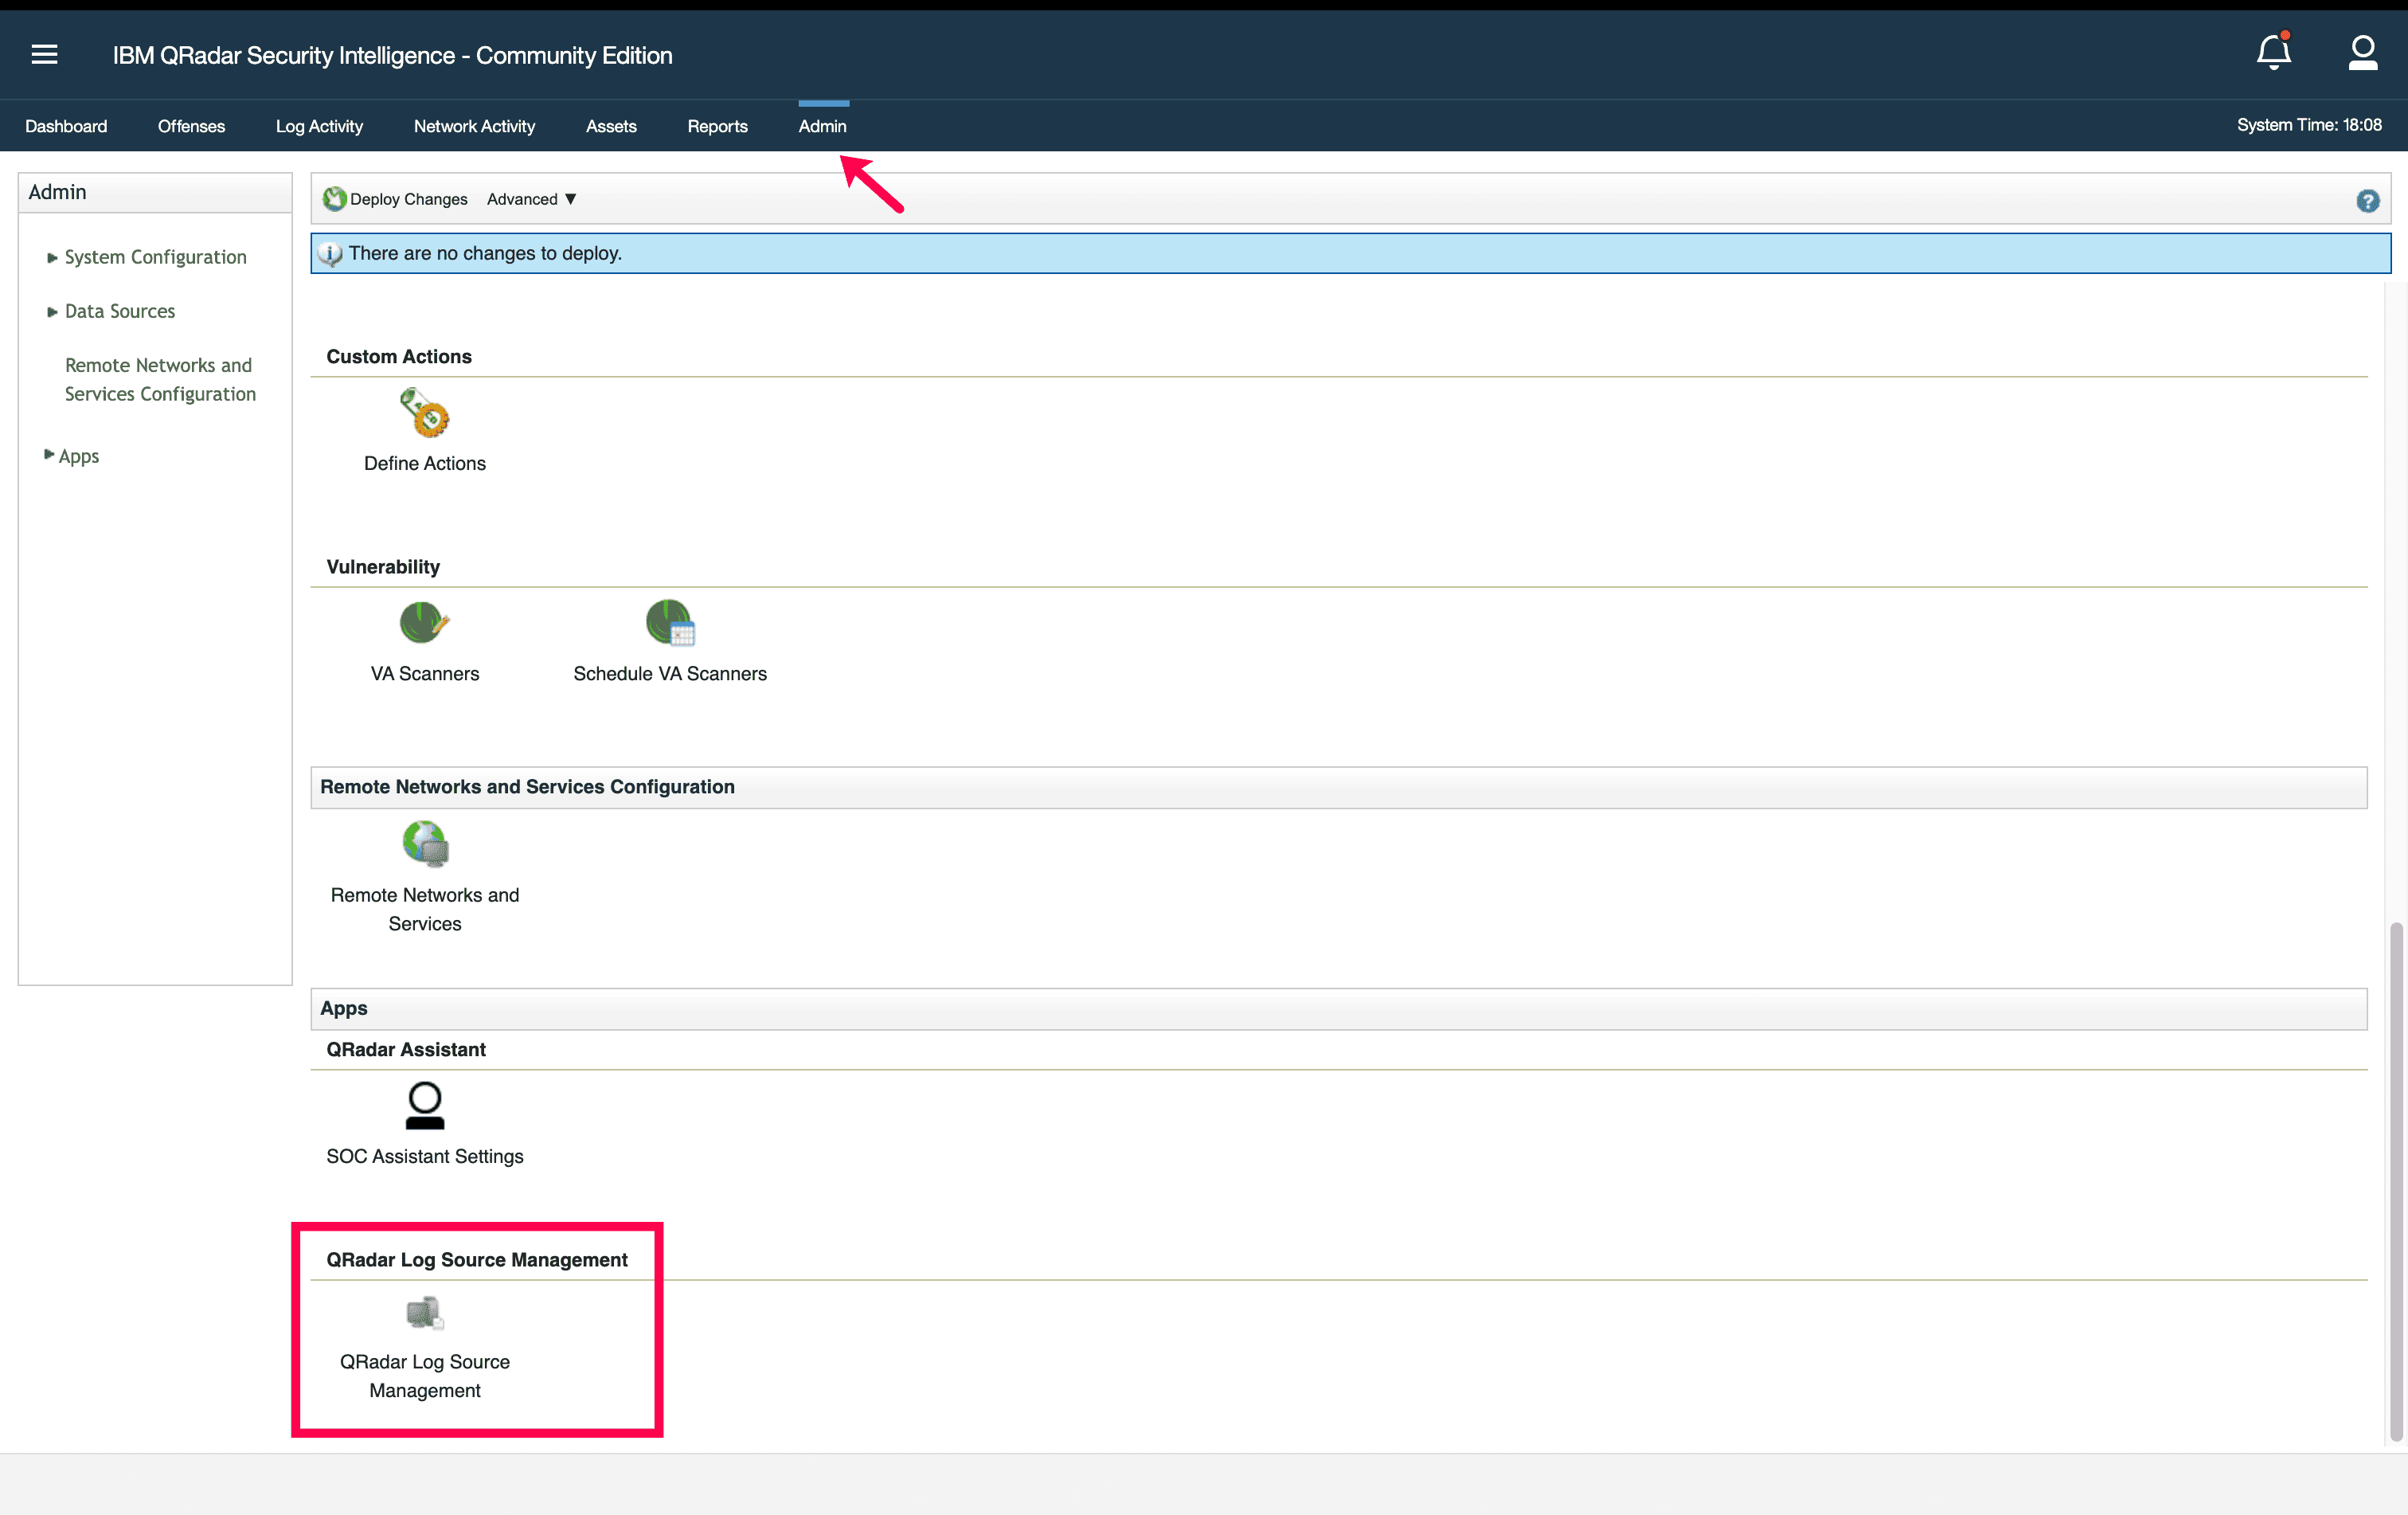Select the Network Activity tab

point(474,126)
